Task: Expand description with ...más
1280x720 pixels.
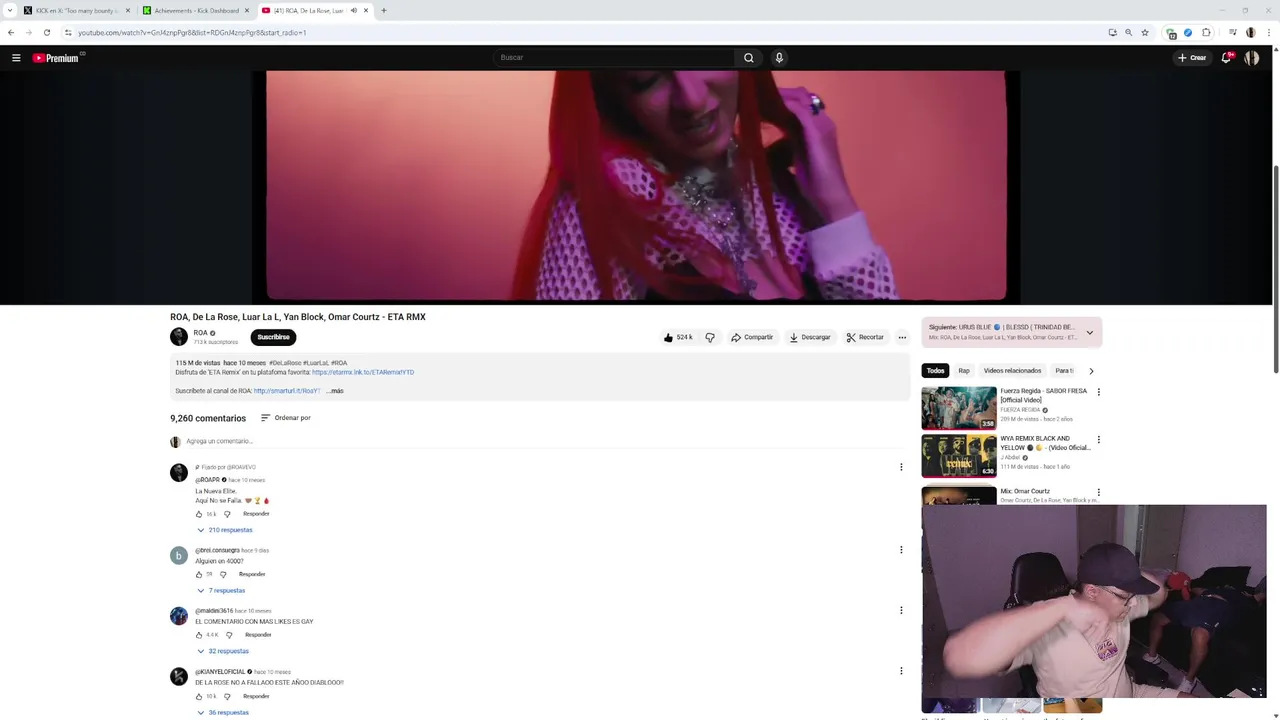Action: point(335,391)
